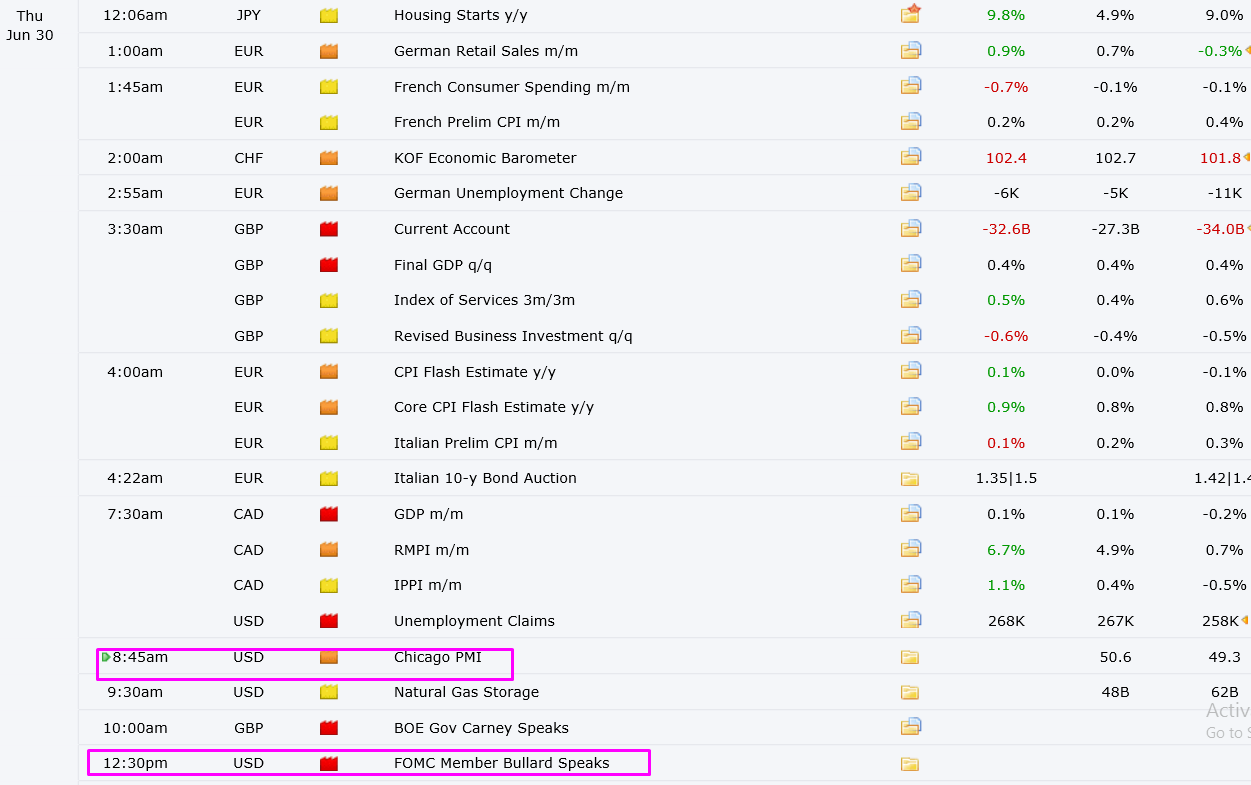Screen dimensions: 1251x785
Task: Open detail folder for Core CPI Flash Estimate y/y
Action: pos(910,407)
